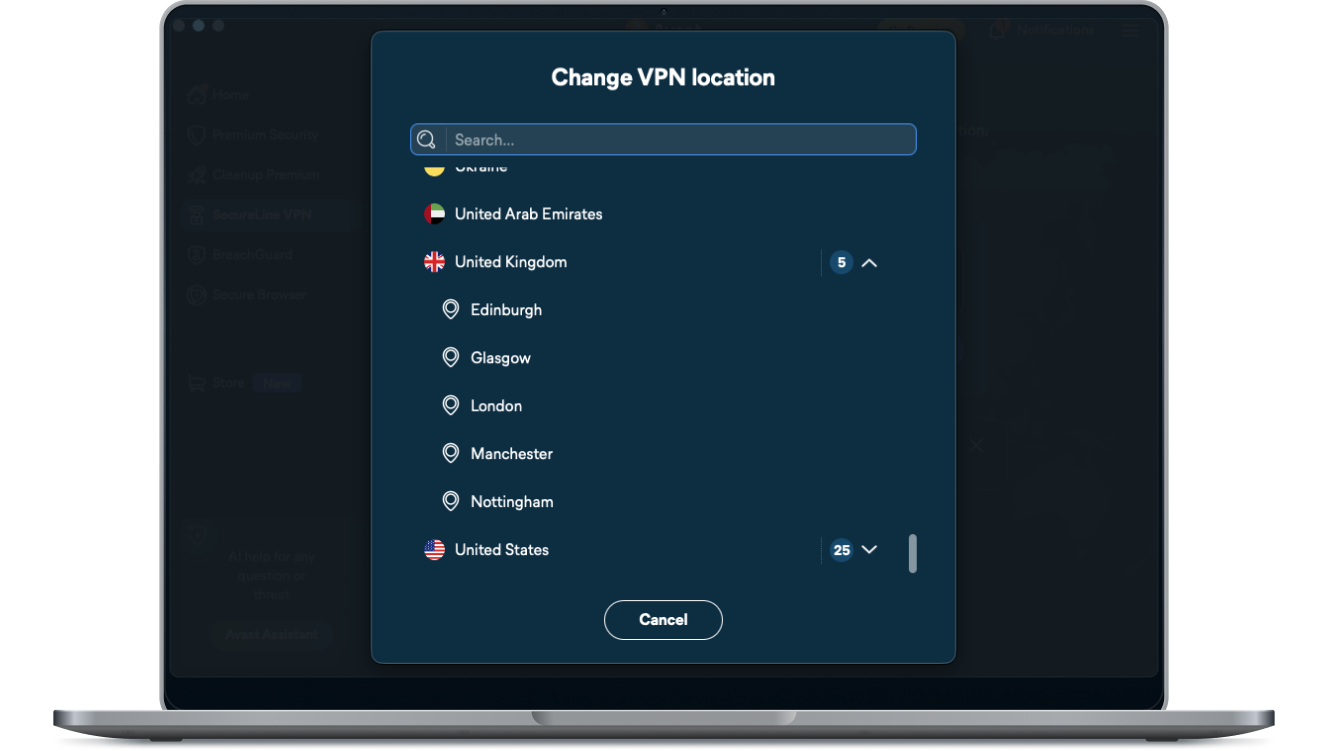Click the pin icon beside Edinburgh
1328x751 pixels.
[x=451, y=309]
